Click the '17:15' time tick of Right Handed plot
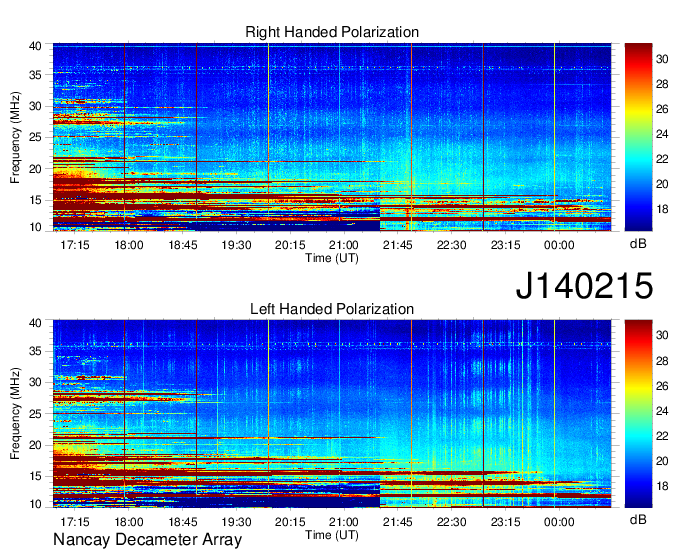Image resolution: width=680 pixels, height=552 pixels. pyautogui.click(x=75, y=245)
